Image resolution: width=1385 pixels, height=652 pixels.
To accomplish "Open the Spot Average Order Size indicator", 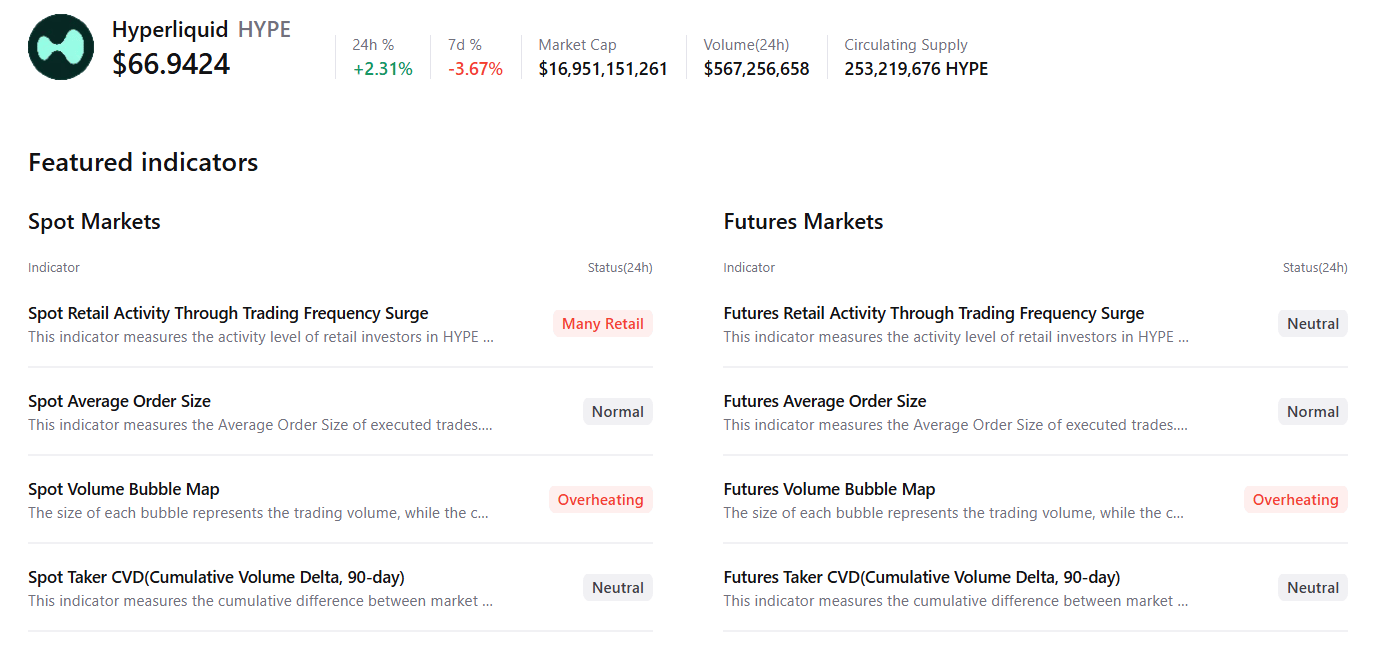I will point(119,401).
